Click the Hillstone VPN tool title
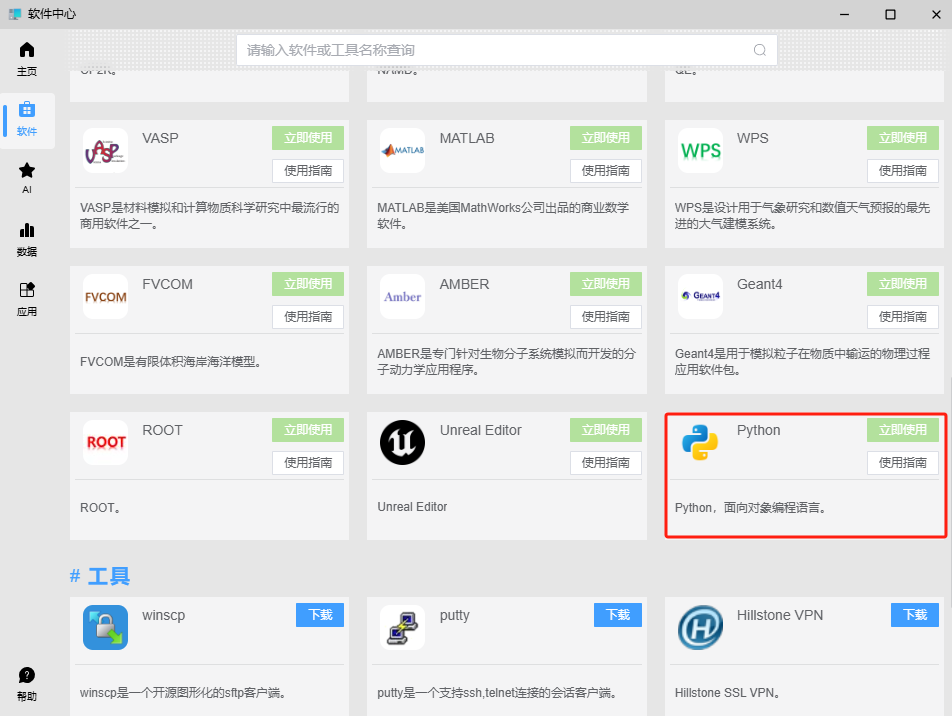The width and height of the screenshot is (952, 716). coord(780,615)
